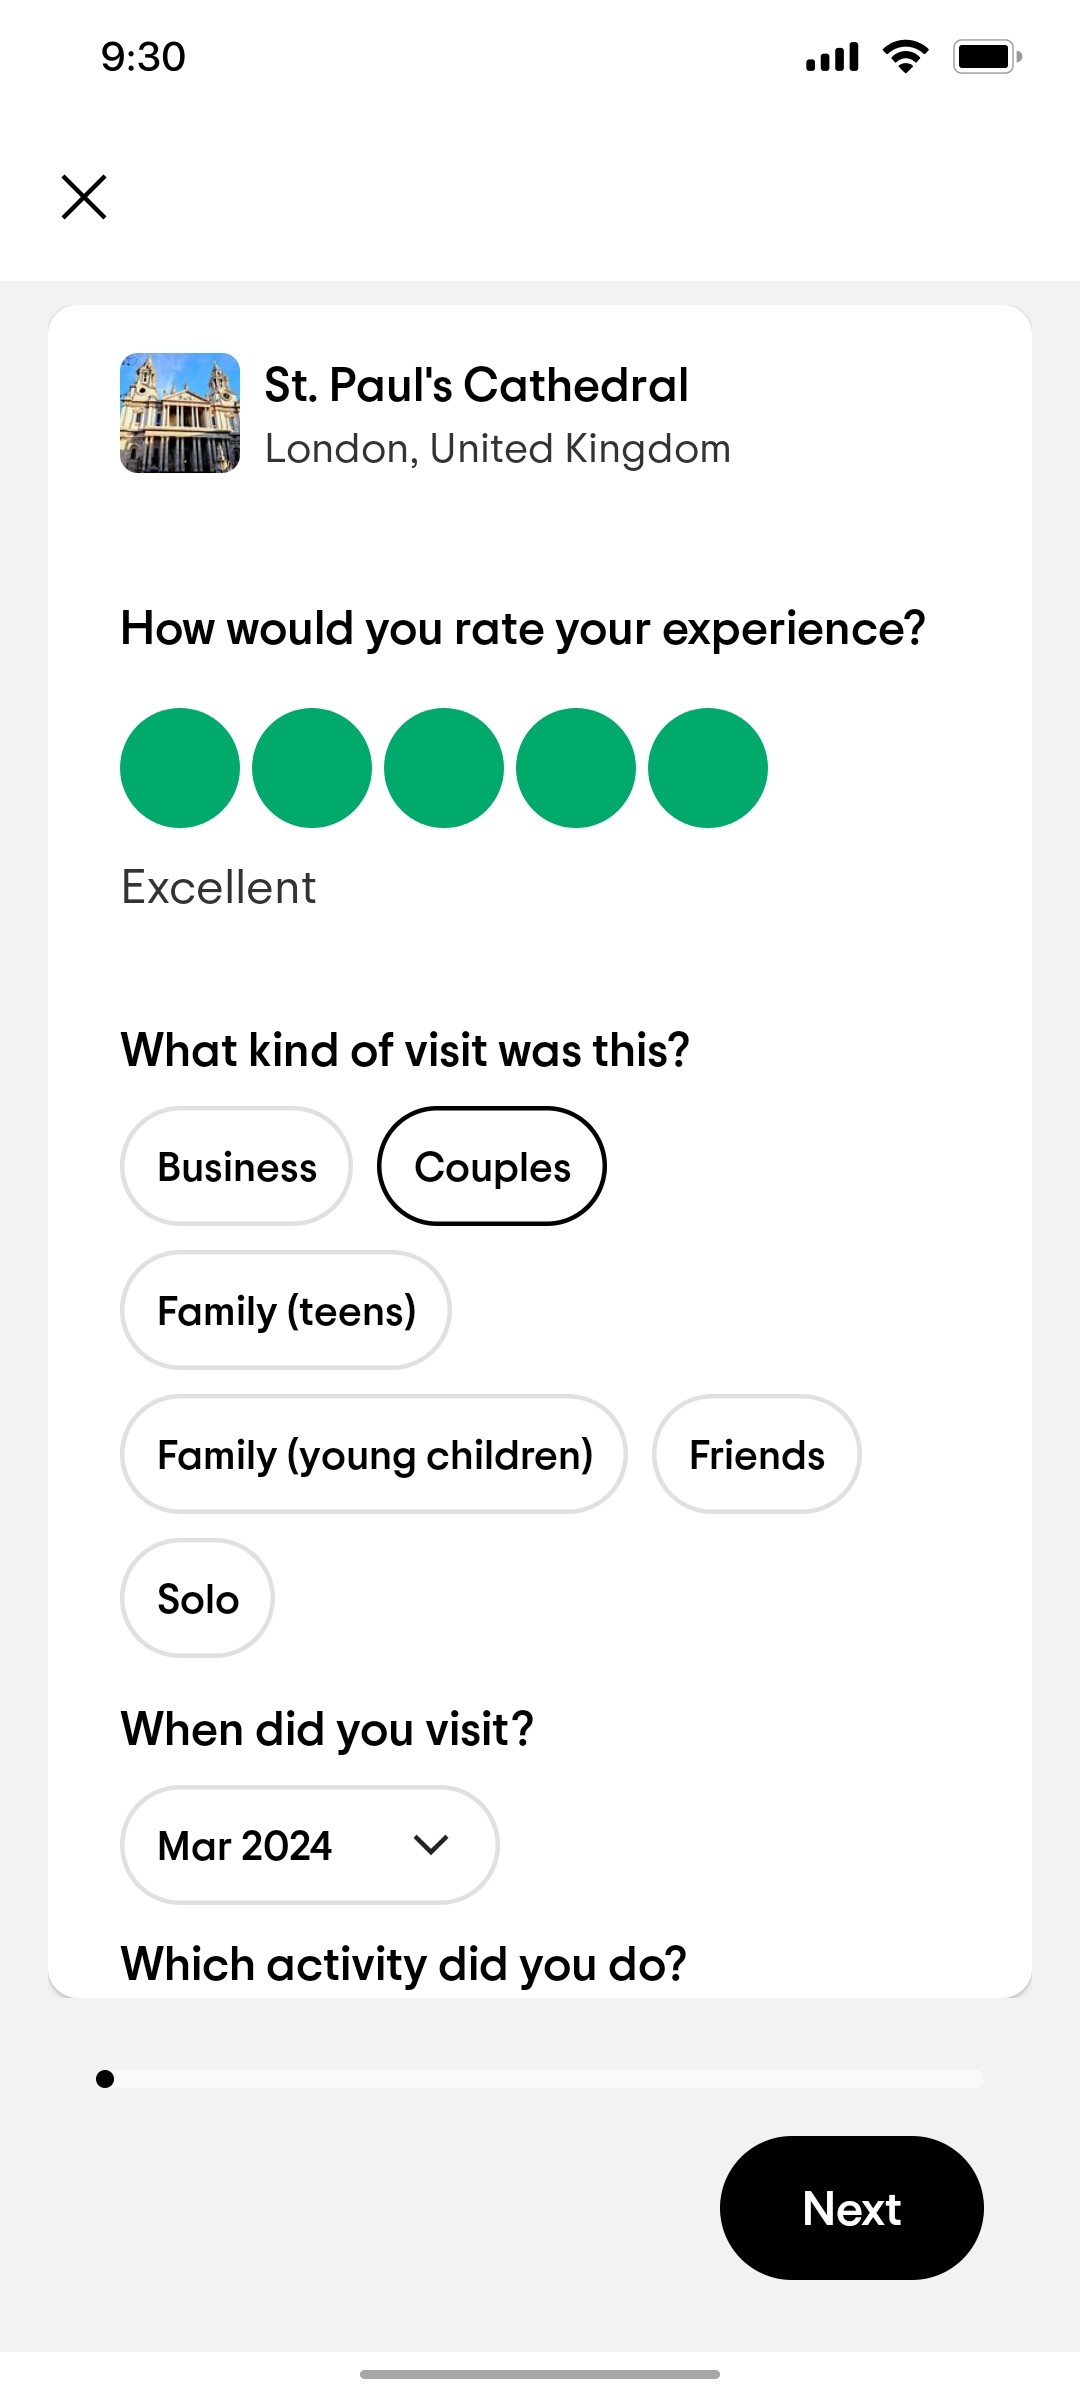Select the second rating bubble

(312, 767)
